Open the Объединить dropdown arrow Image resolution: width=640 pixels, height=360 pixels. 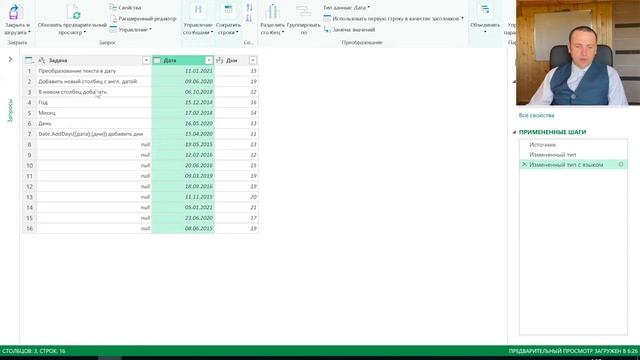(485, 32)
